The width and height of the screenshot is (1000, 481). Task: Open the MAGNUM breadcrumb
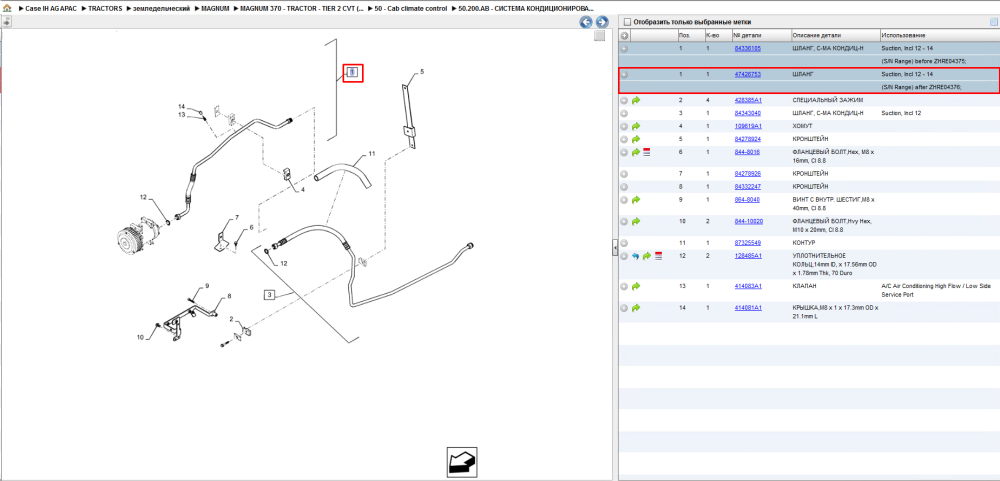click(x=215, y=9)
